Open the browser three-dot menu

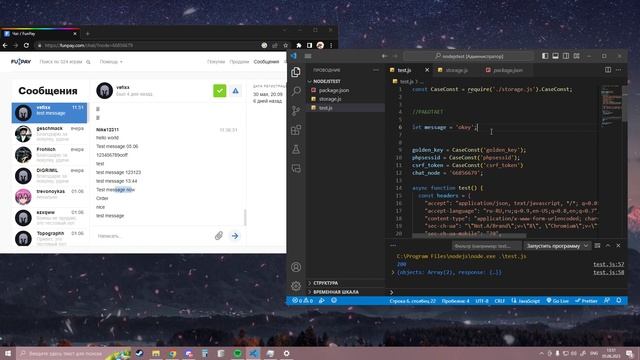331,45
